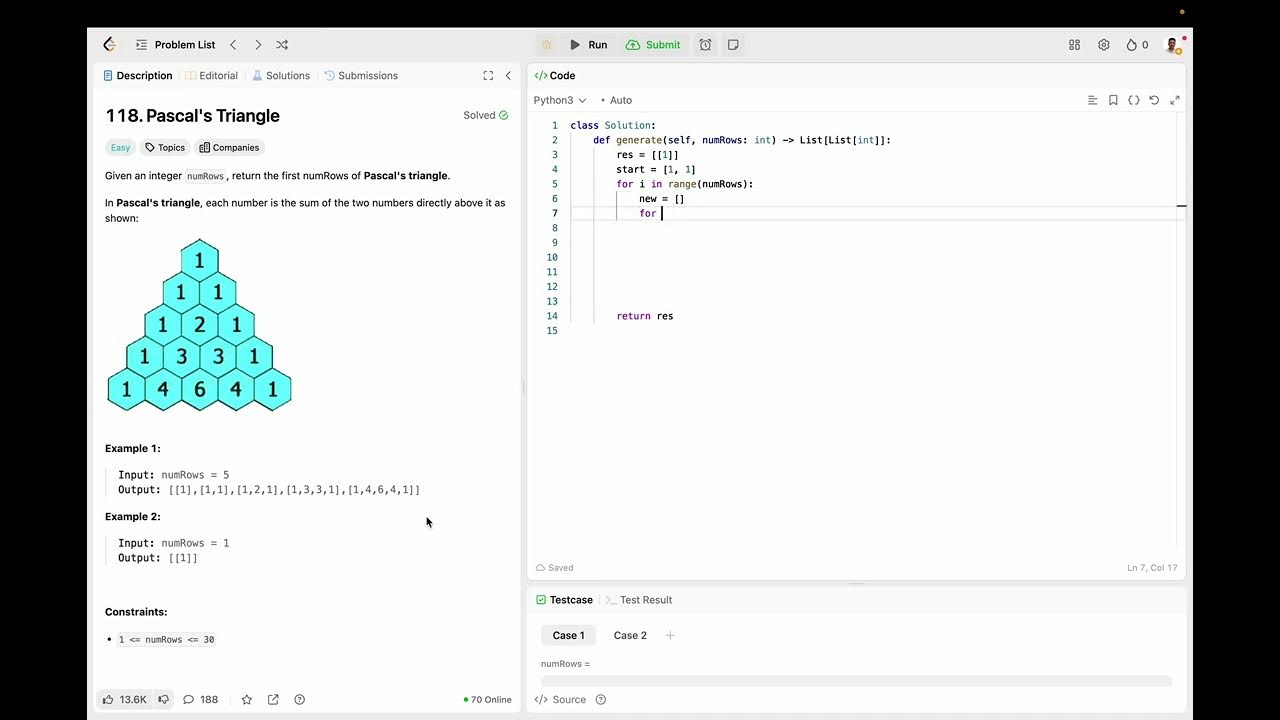Image resolution: width=1280 pixels, height=720 pixels.
Task: Switch to the Editorial tab
Action: [211, 76]
